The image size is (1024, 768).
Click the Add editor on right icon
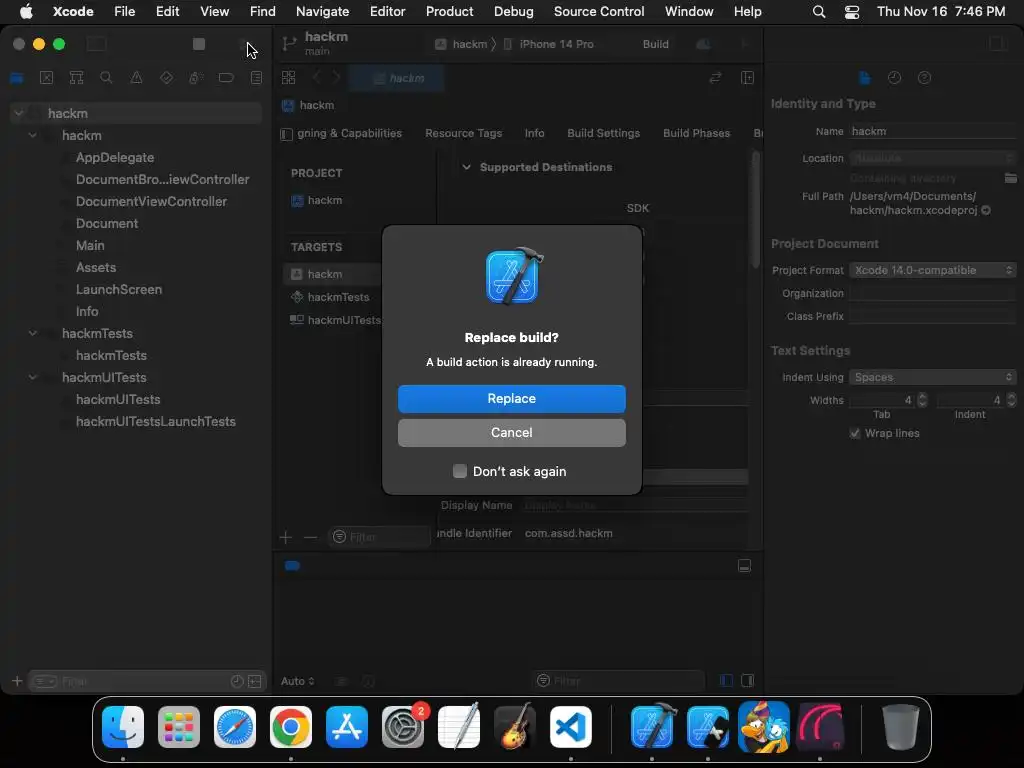coord(748,78)
